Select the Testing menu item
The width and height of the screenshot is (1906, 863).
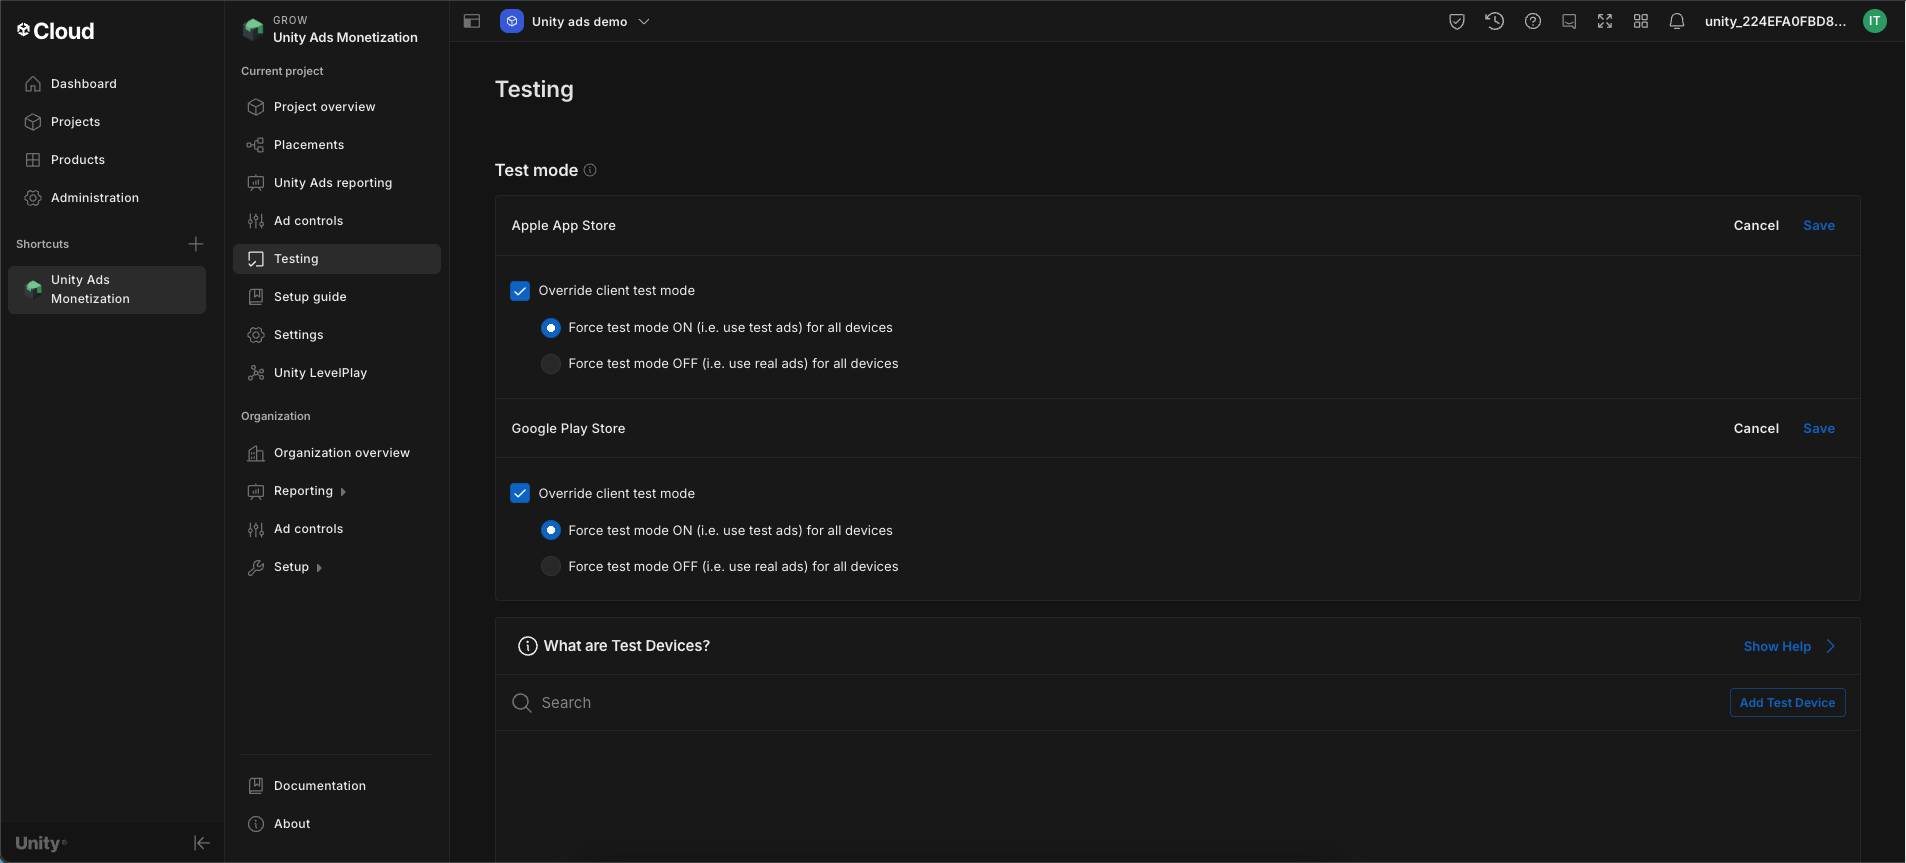click(x=337, y=259)
